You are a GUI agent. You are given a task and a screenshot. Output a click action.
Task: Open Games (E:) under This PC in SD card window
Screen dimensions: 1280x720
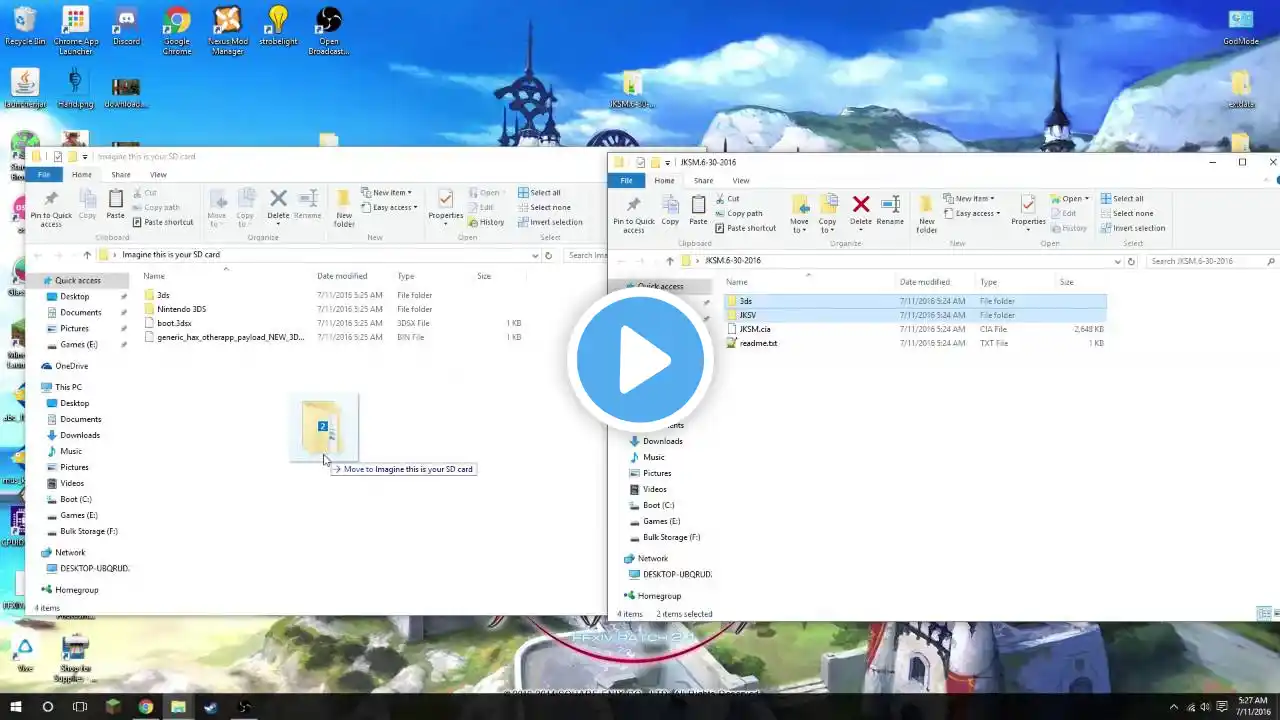(78, 515)
